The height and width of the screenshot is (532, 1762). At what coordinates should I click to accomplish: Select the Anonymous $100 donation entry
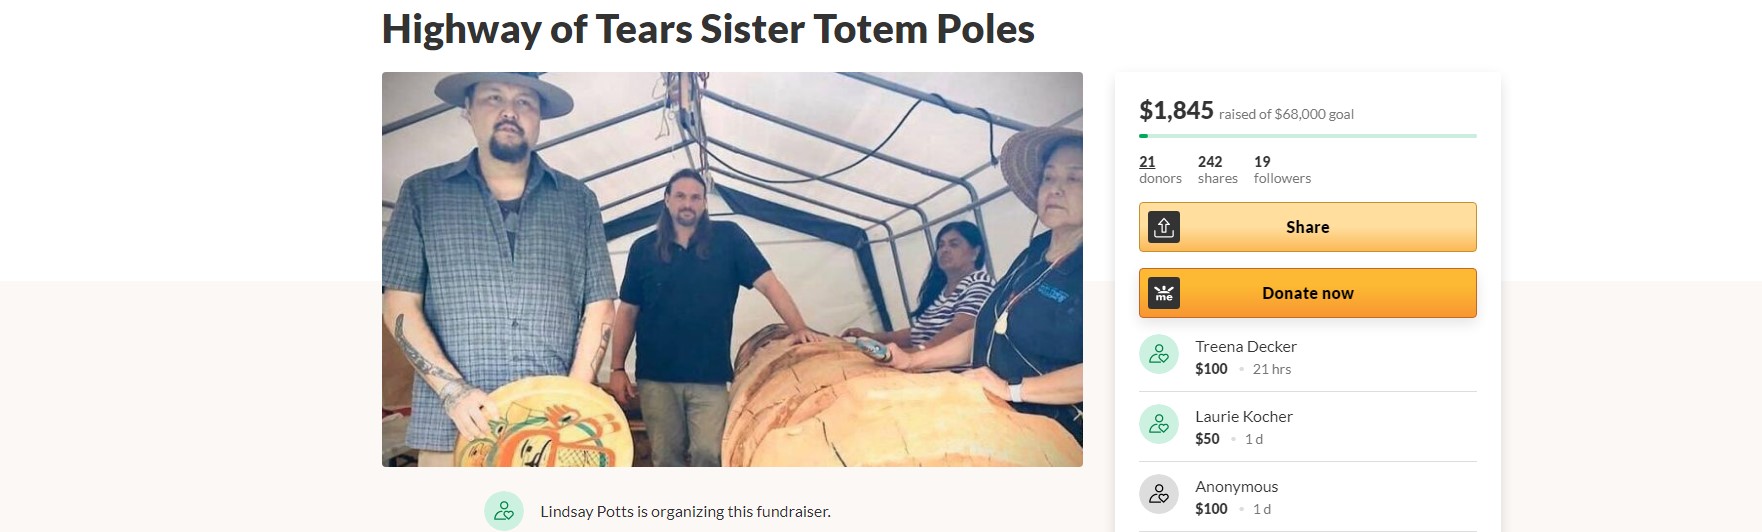pos(1308,497)
